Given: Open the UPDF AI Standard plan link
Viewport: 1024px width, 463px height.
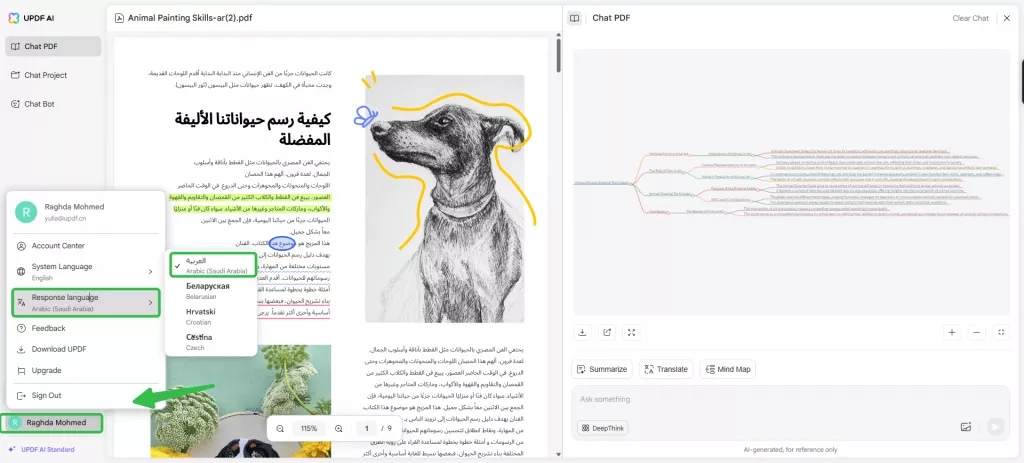Looking at the screenshot, I should pyautogui.click(x=41, y=449).
